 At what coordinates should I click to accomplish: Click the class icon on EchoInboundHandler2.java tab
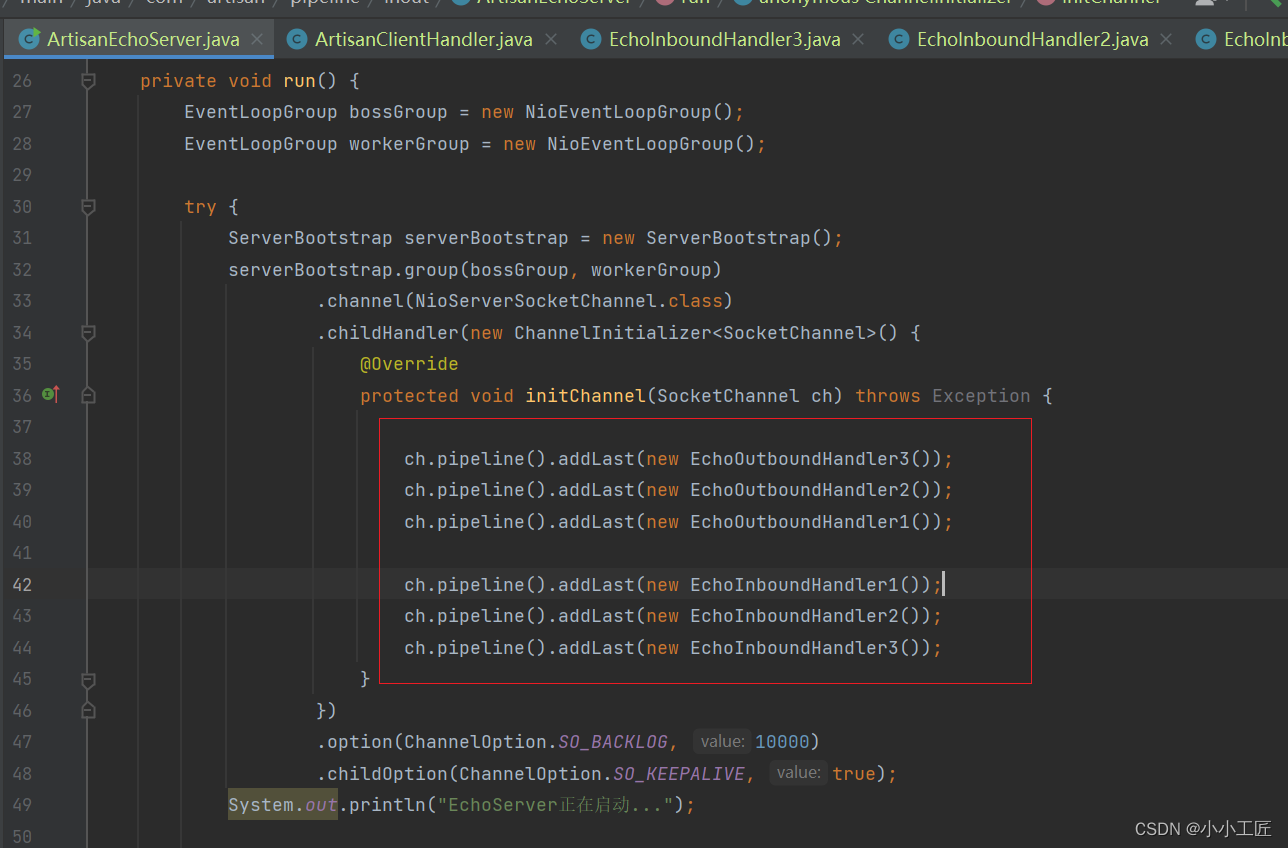point(898,40)
